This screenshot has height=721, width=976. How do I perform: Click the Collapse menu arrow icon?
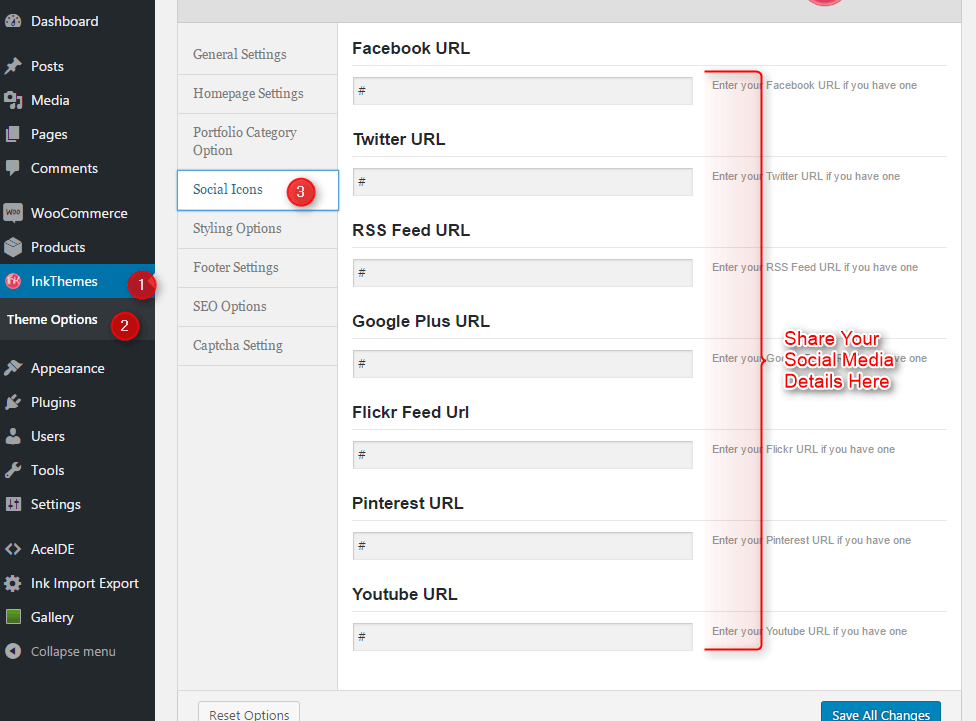(13, 651)
